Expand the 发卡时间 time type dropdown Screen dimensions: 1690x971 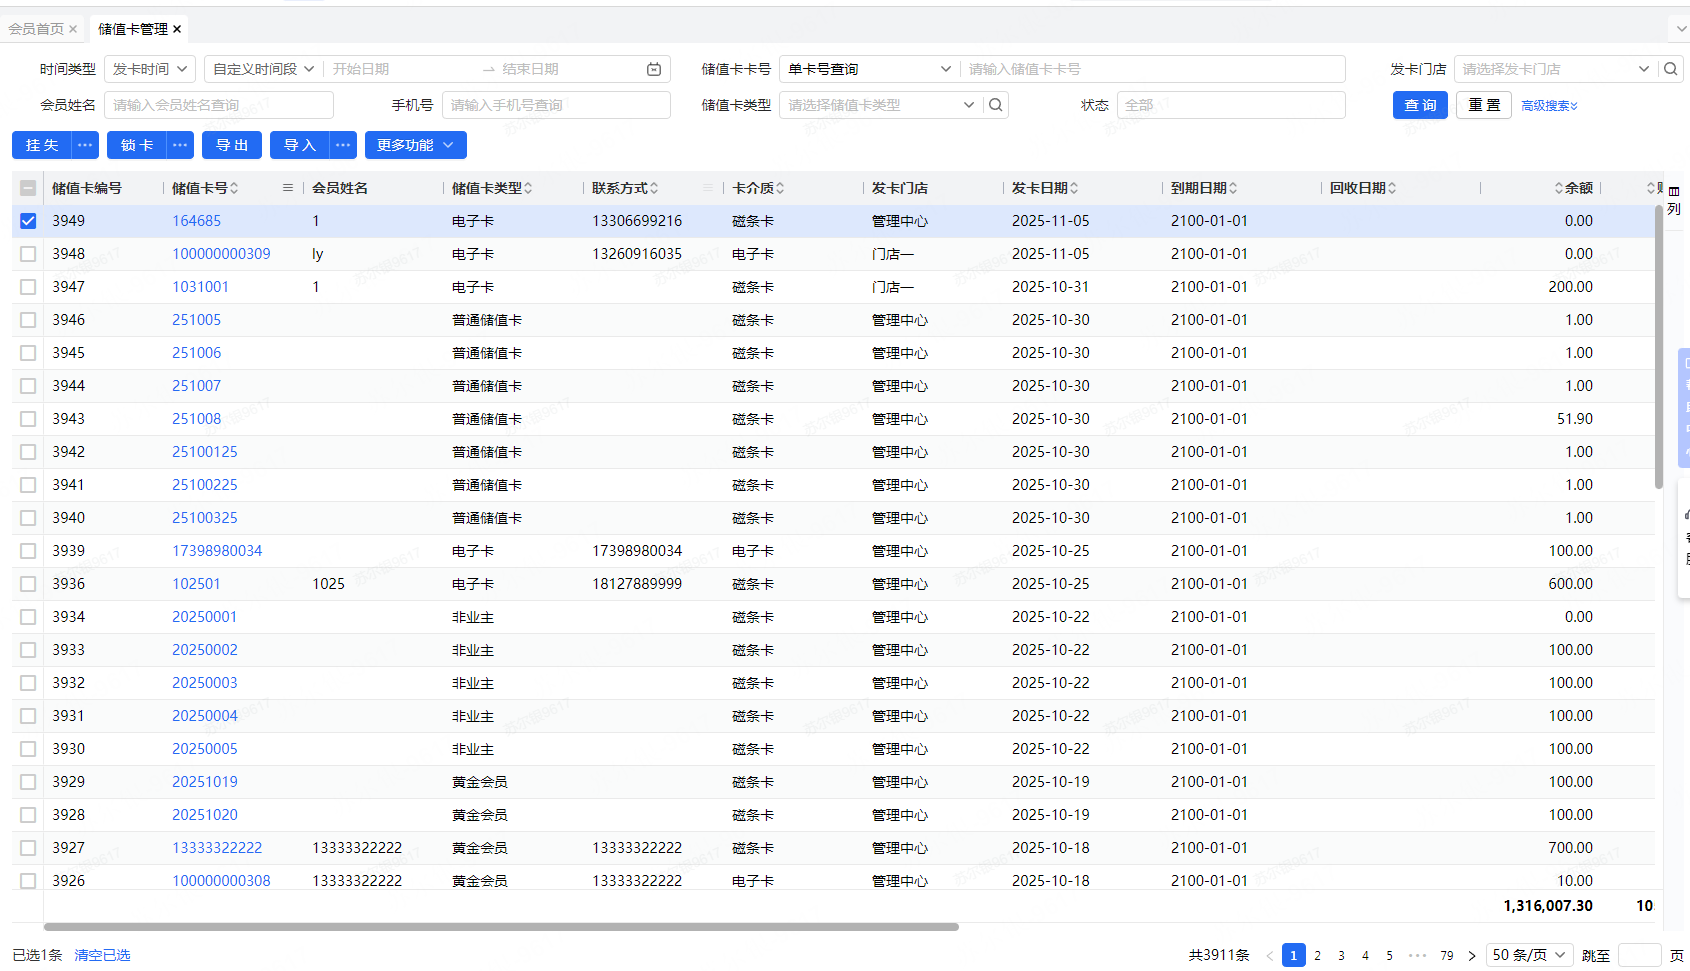point(150,69)
